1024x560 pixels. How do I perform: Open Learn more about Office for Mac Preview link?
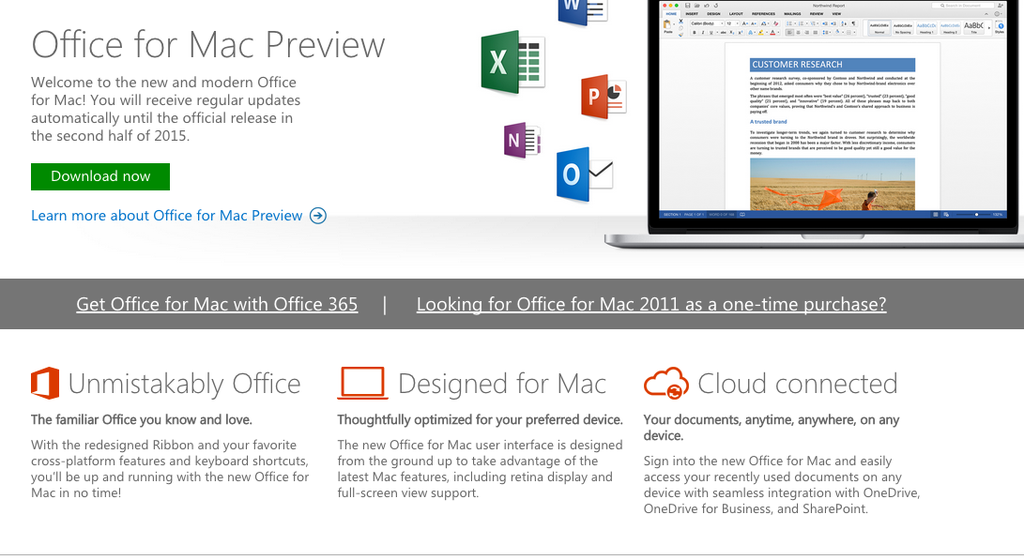coord(167,215)
